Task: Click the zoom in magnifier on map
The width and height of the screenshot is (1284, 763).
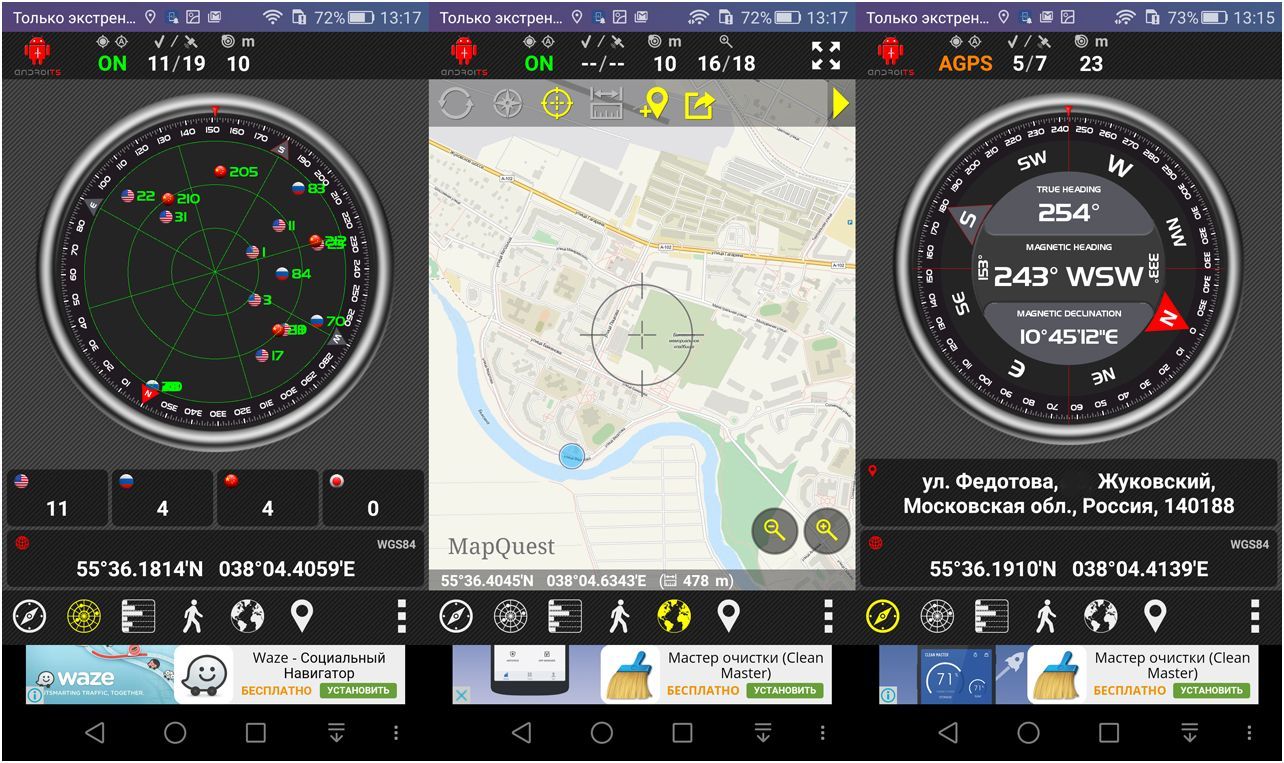Action: click(826, 530)
